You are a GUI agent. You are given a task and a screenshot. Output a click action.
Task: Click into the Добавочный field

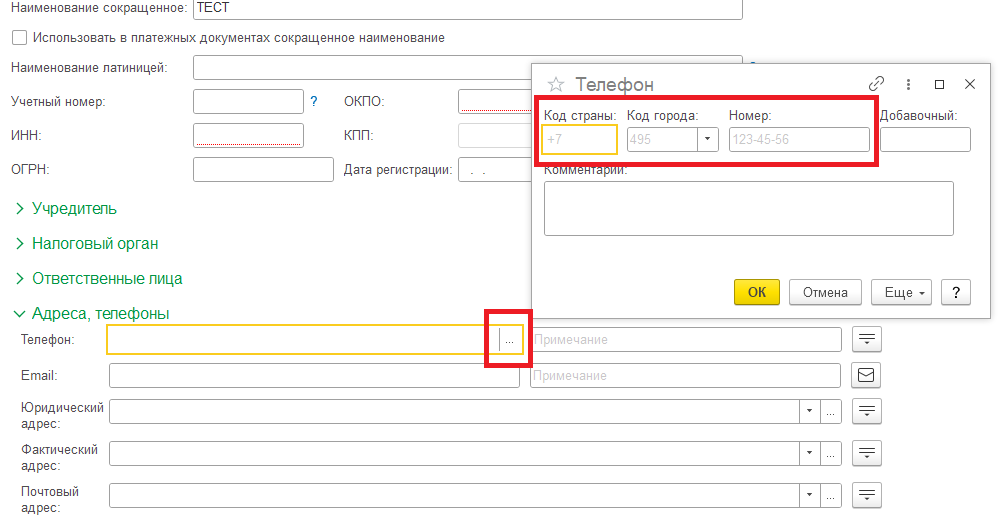[x=925, y=139]
